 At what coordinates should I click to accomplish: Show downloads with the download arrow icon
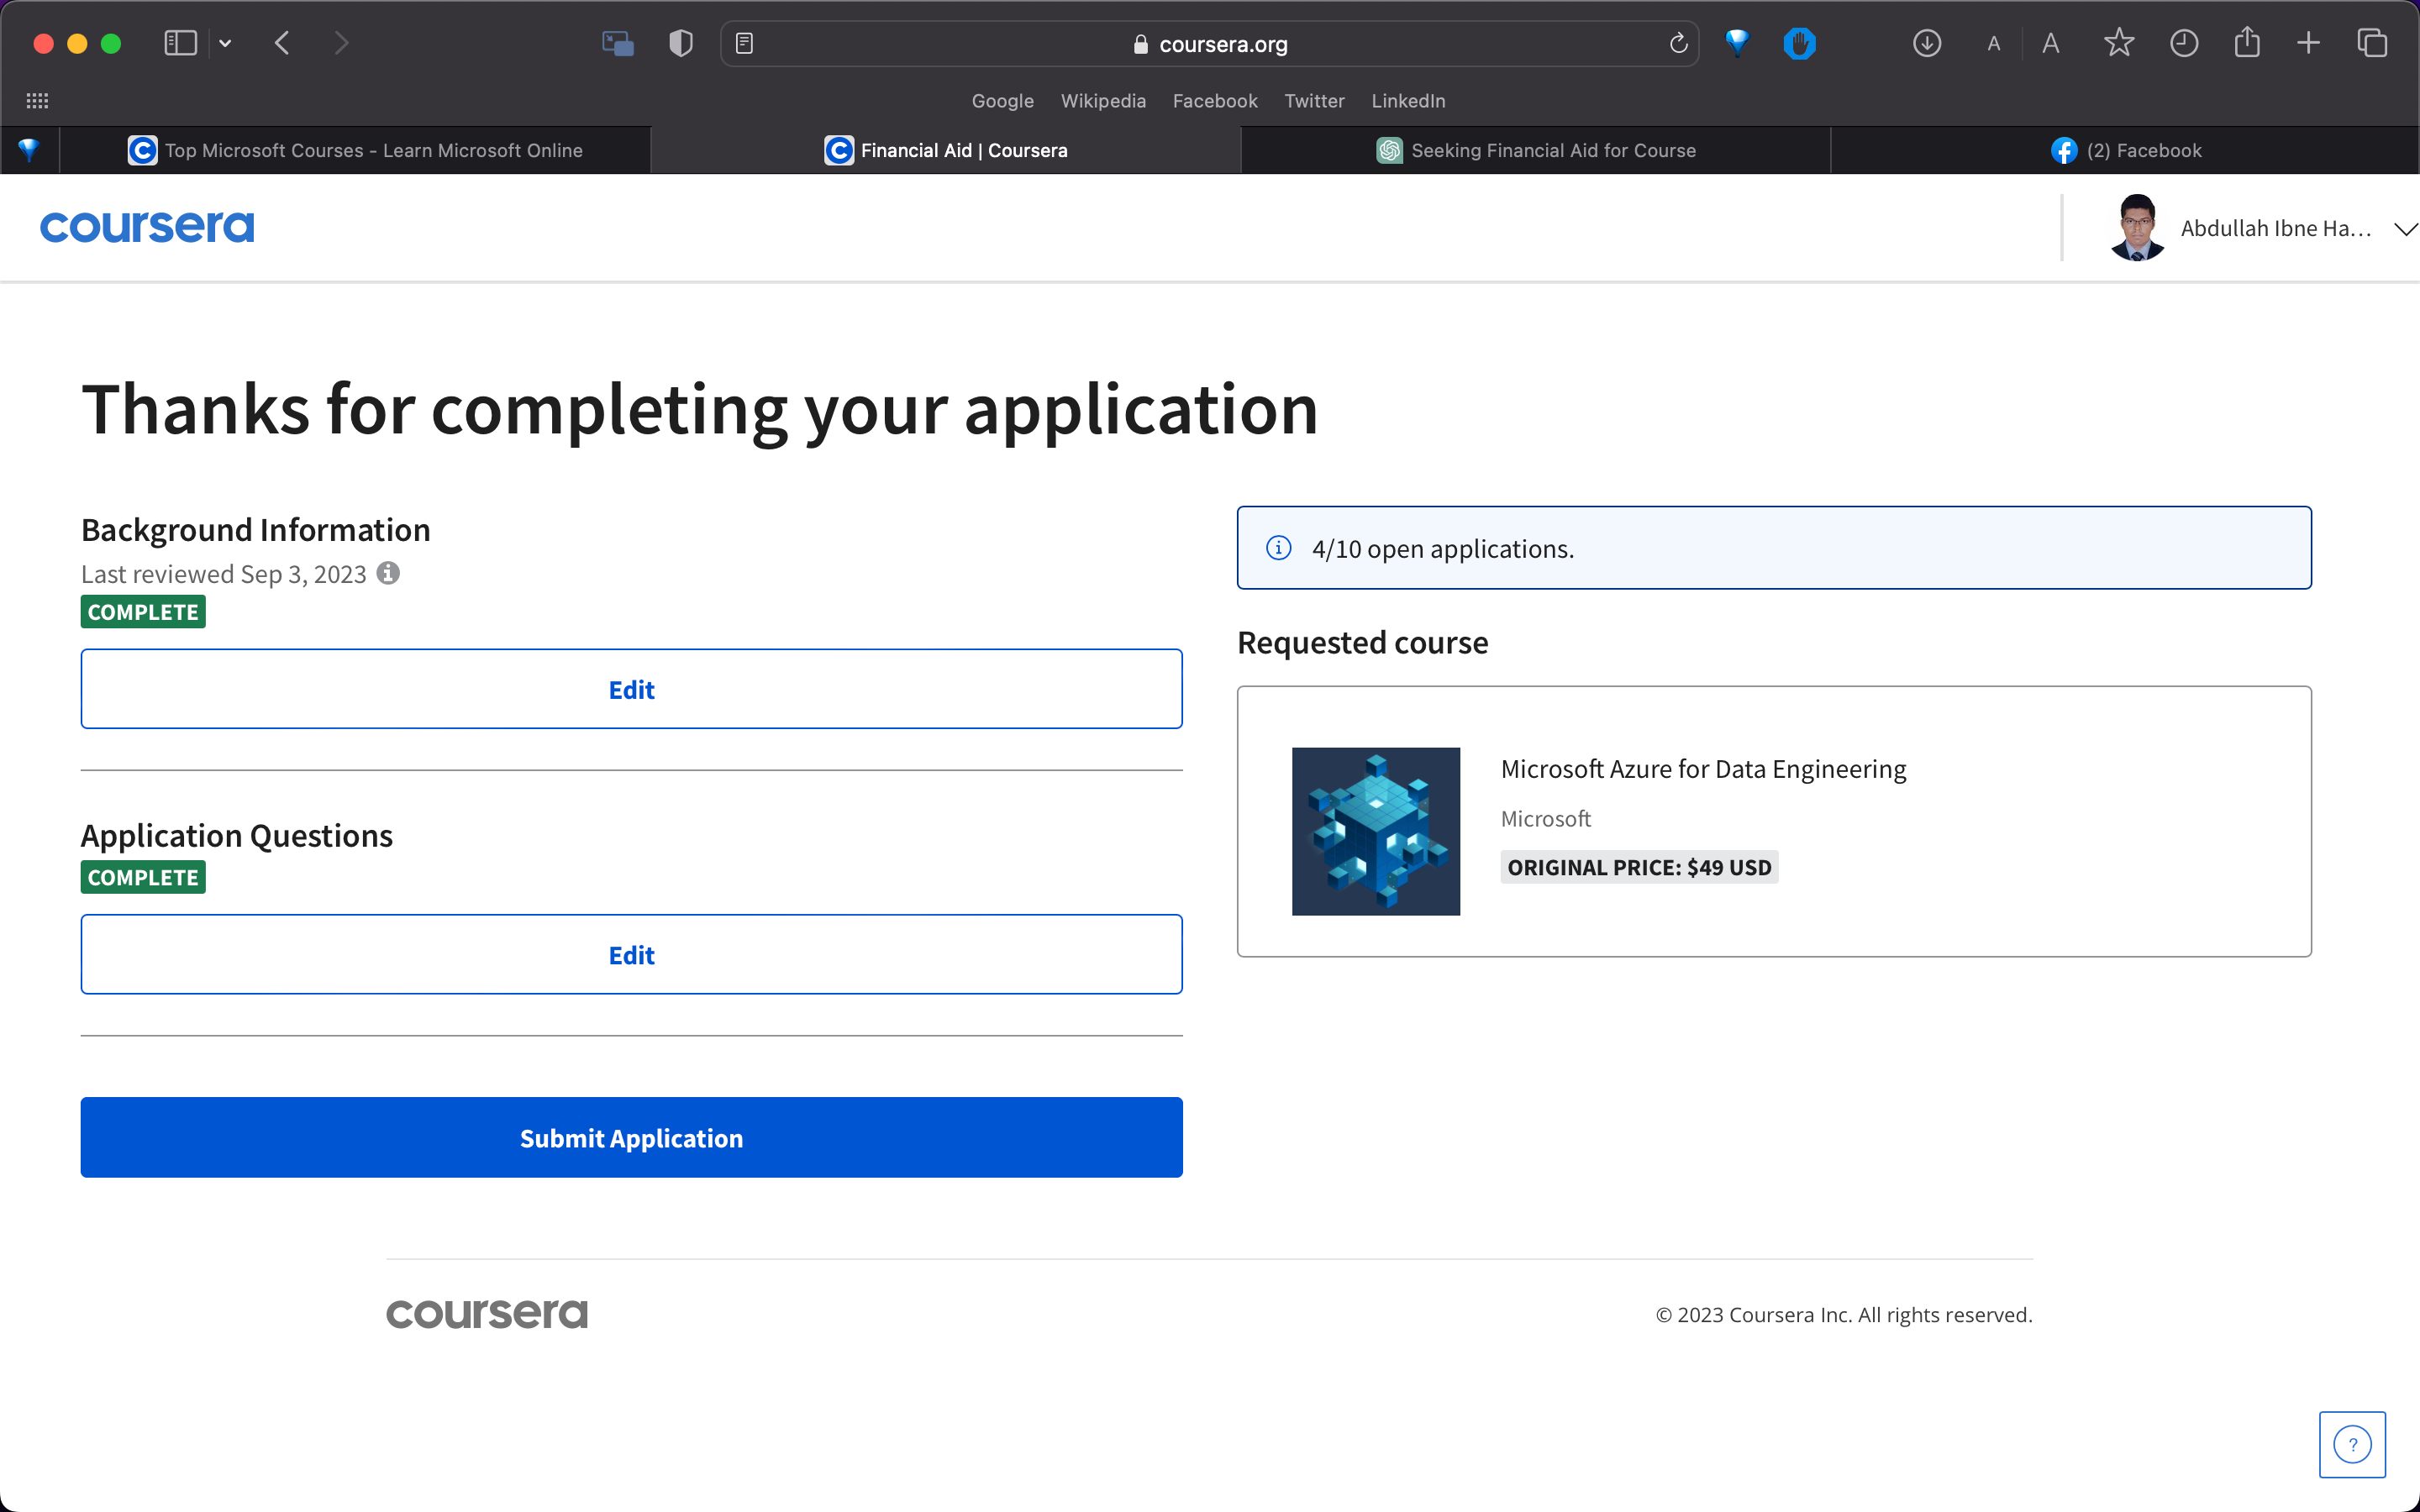coord(1927,43)
